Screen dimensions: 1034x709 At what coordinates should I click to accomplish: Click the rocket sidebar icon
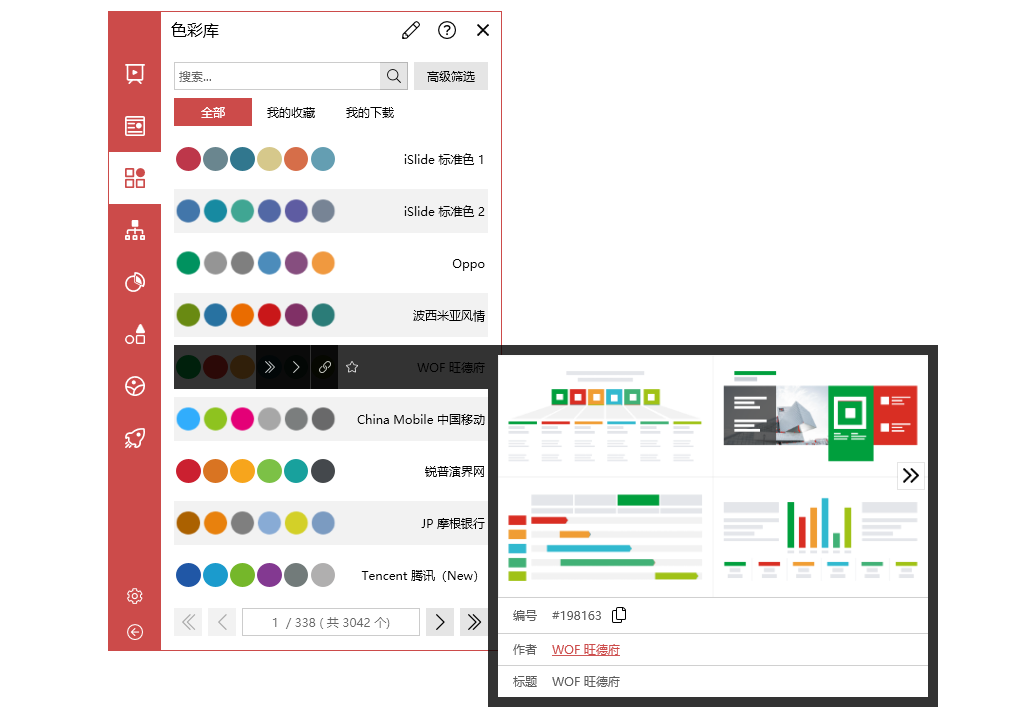pyautogui.click(x=135, y=439)
